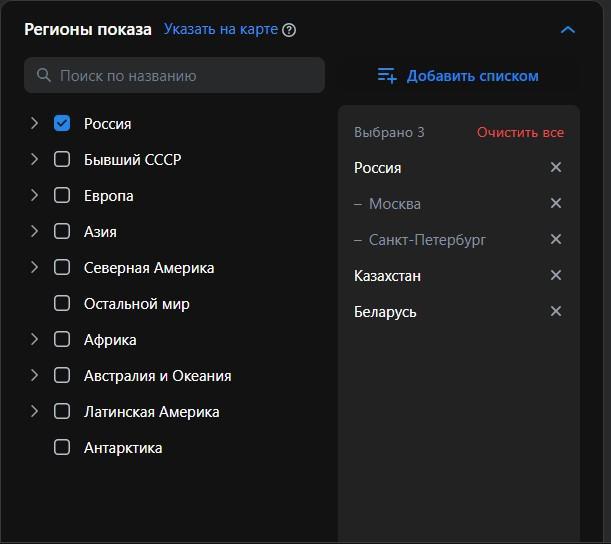This screenshot has height=544, width=611.
Task: Expand the Азия subregions
Action: [34, 232]
